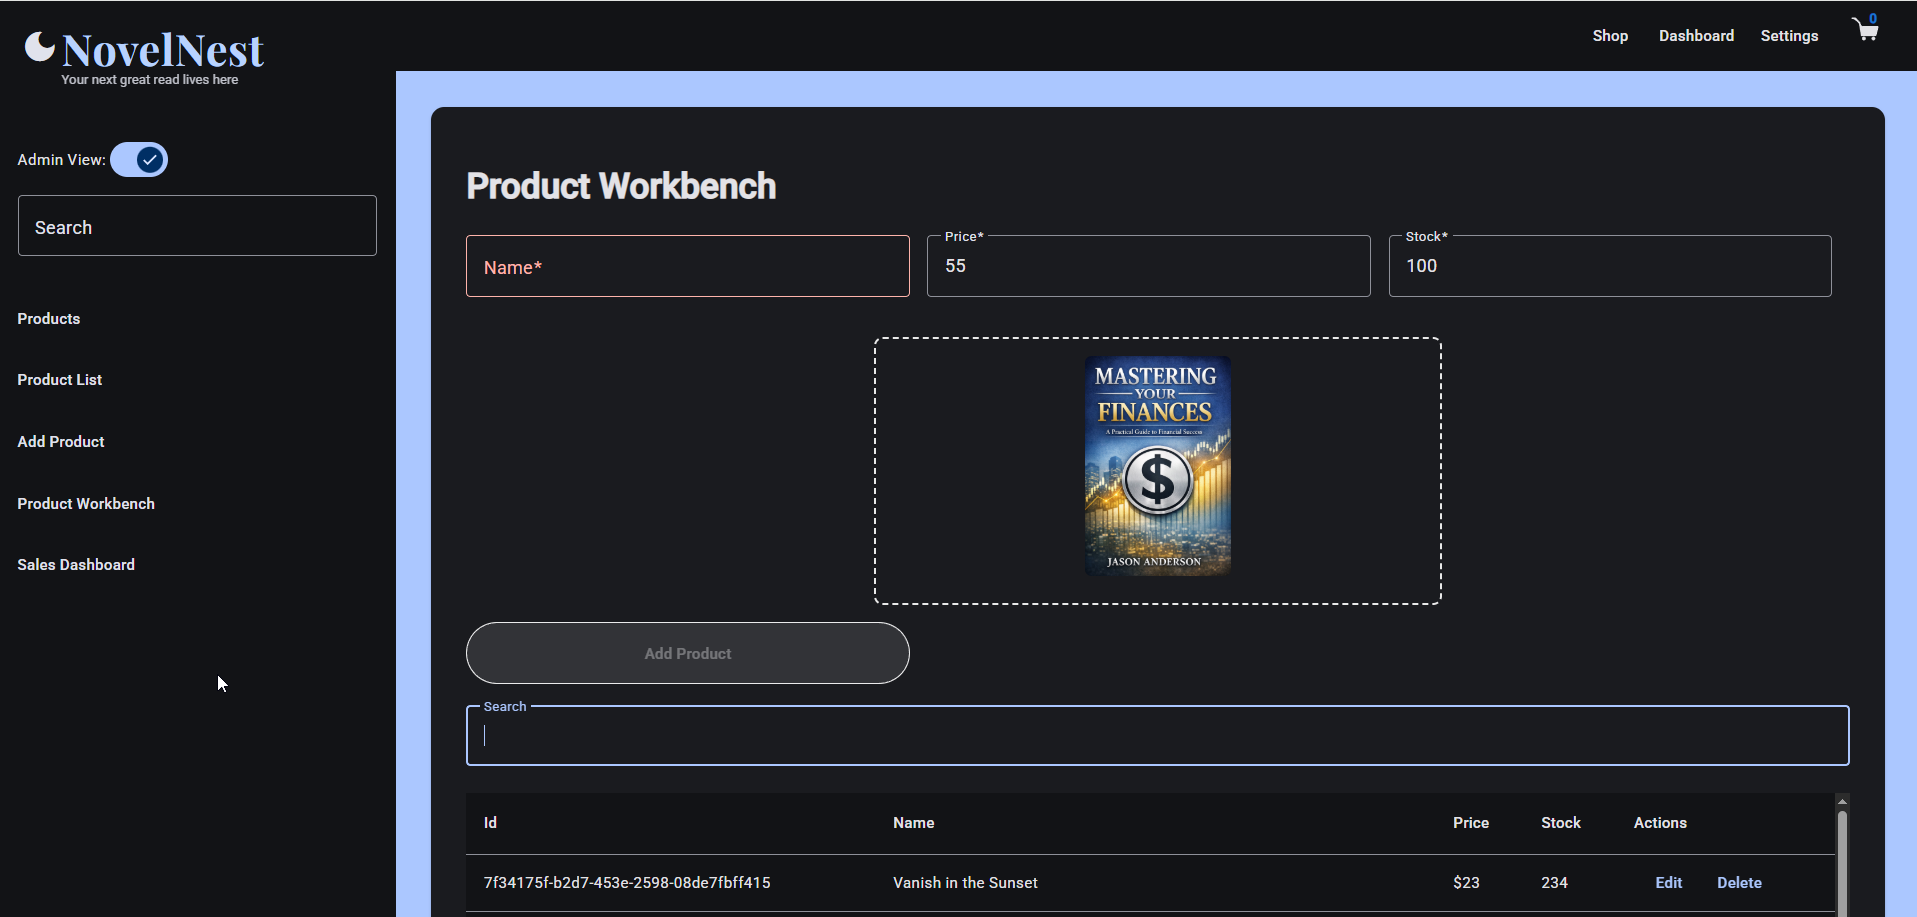
Task: Open Product Workbench sidebar link
Action: pos(86,504)
